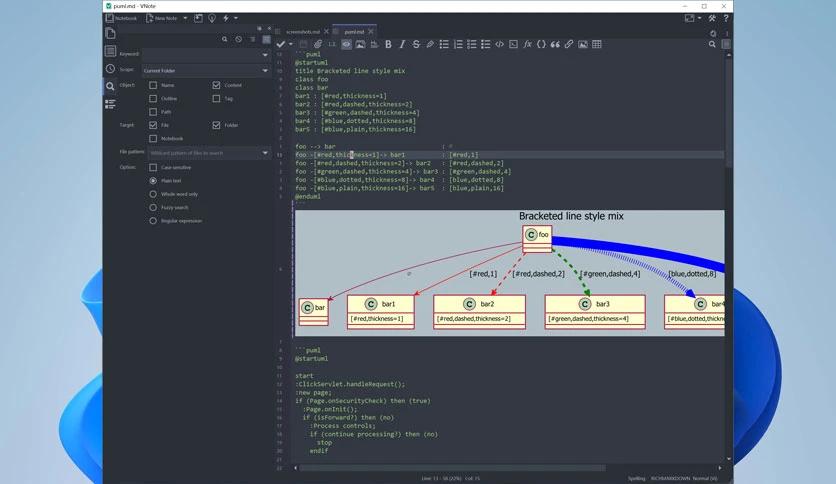Enable the Tag checkbox

pyautogui.click(x=216, y=98)
